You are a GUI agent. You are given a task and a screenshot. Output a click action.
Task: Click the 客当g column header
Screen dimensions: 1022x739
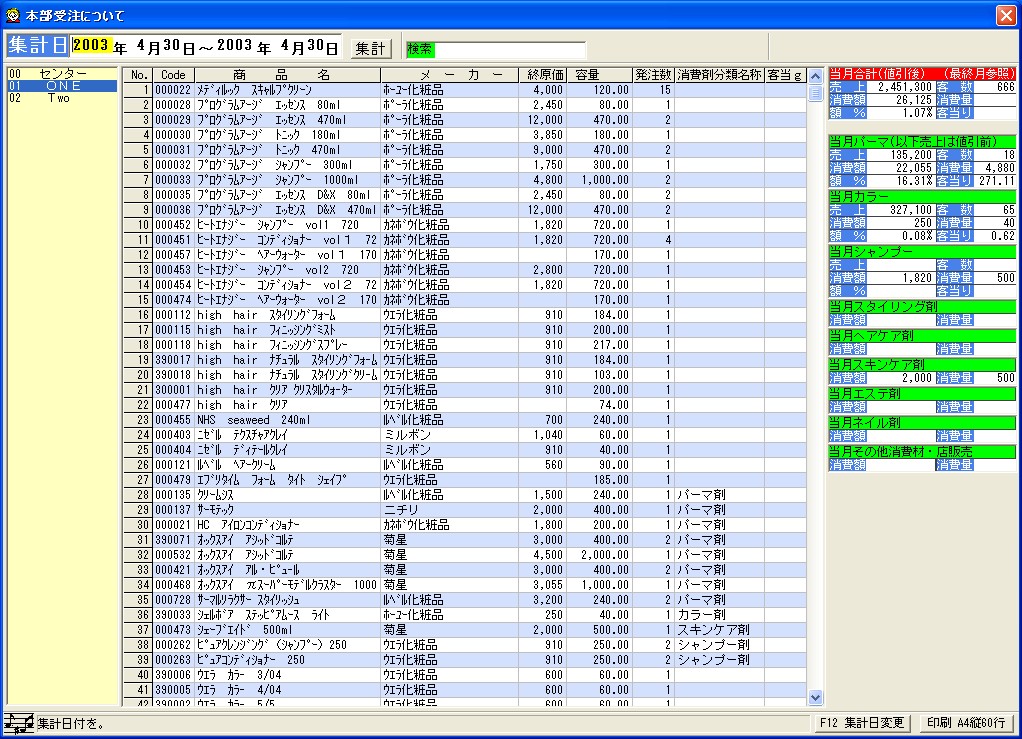785,75
